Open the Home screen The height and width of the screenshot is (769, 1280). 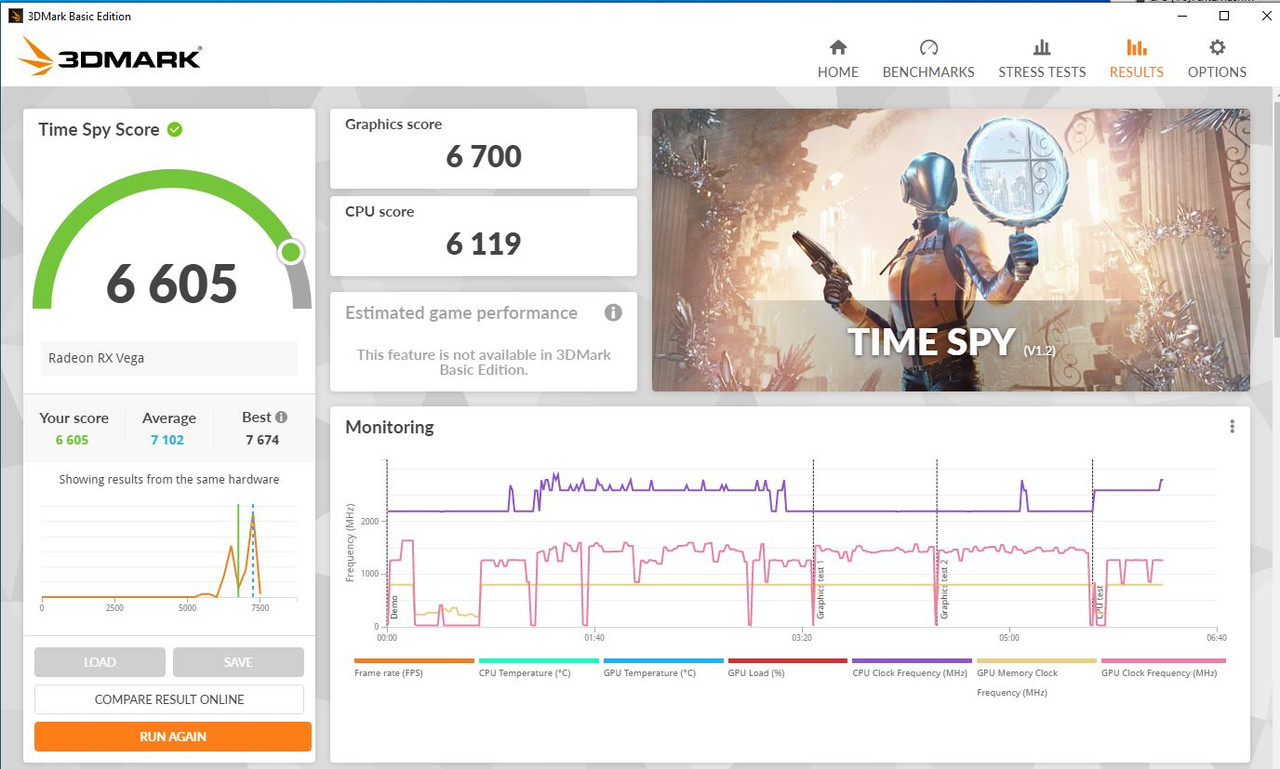(838, 57)
